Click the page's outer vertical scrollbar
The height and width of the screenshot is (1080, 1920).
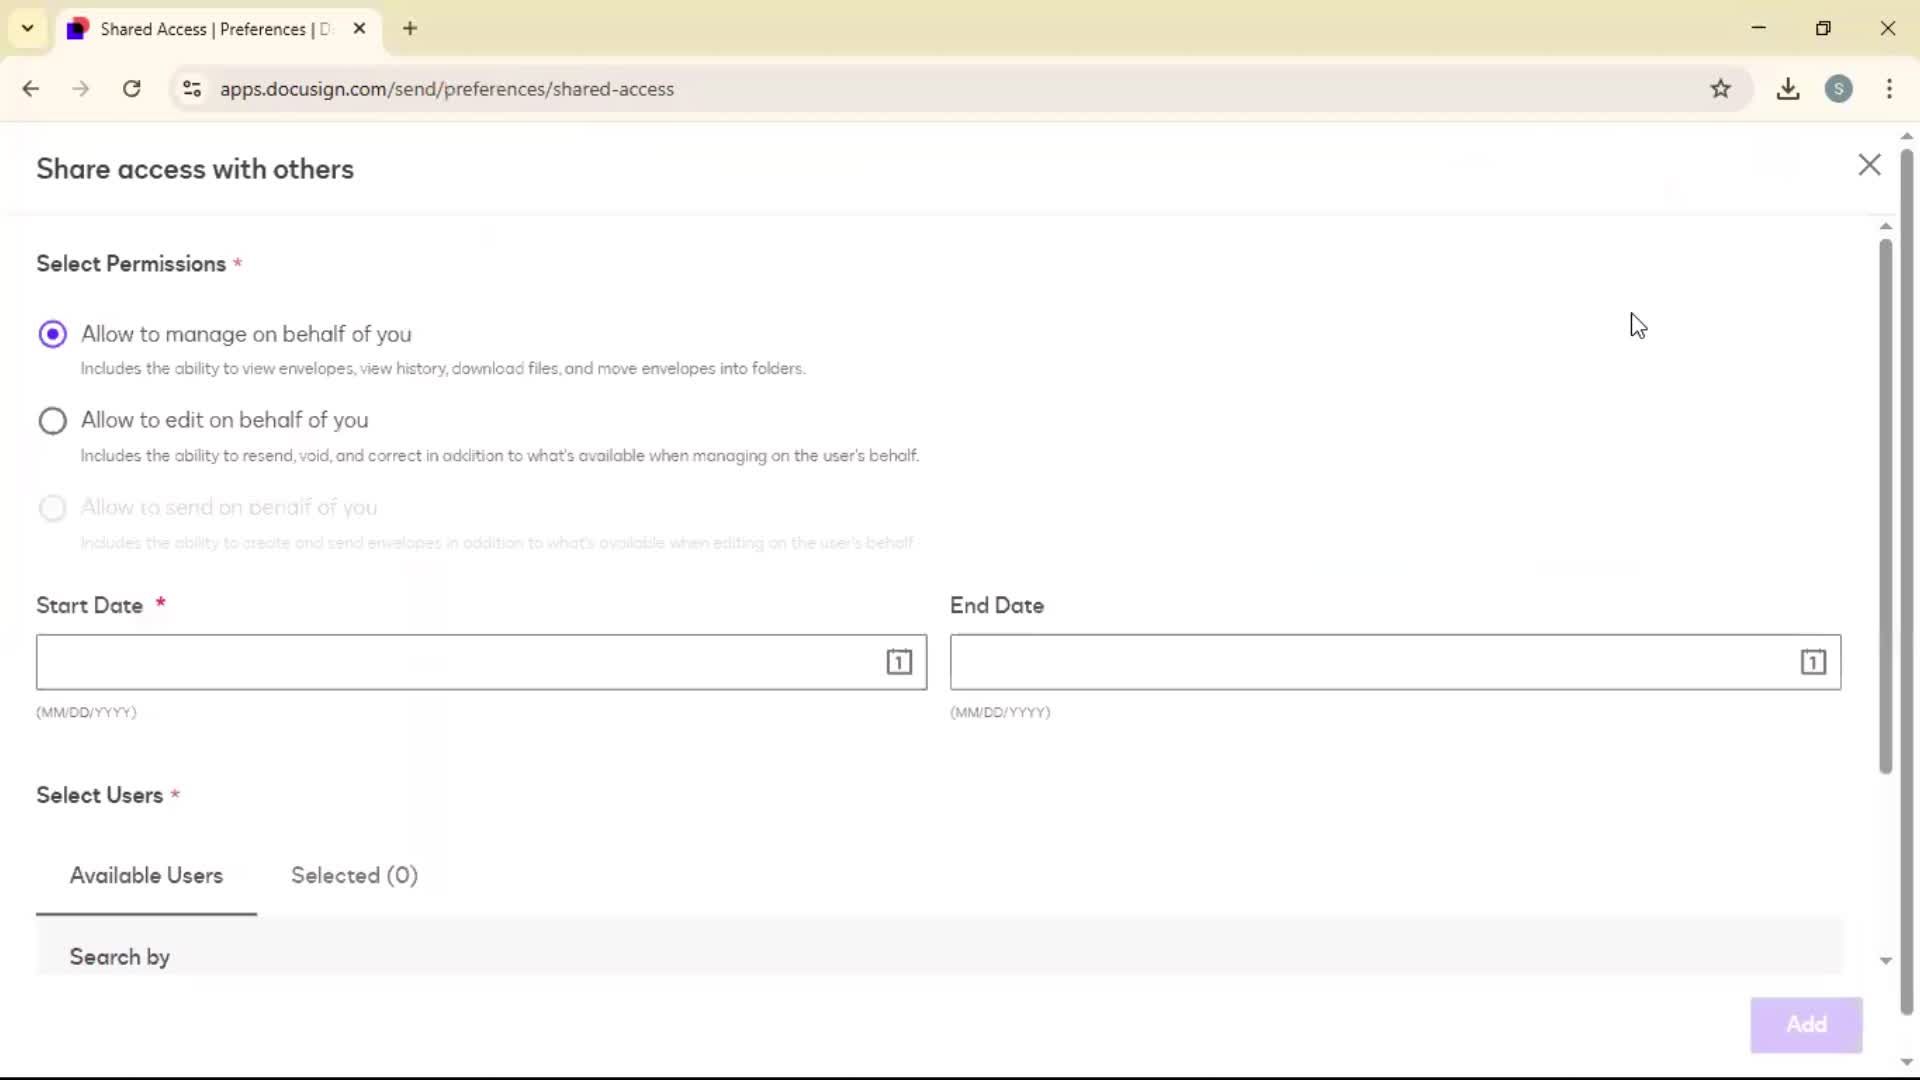click(1906, 580)
